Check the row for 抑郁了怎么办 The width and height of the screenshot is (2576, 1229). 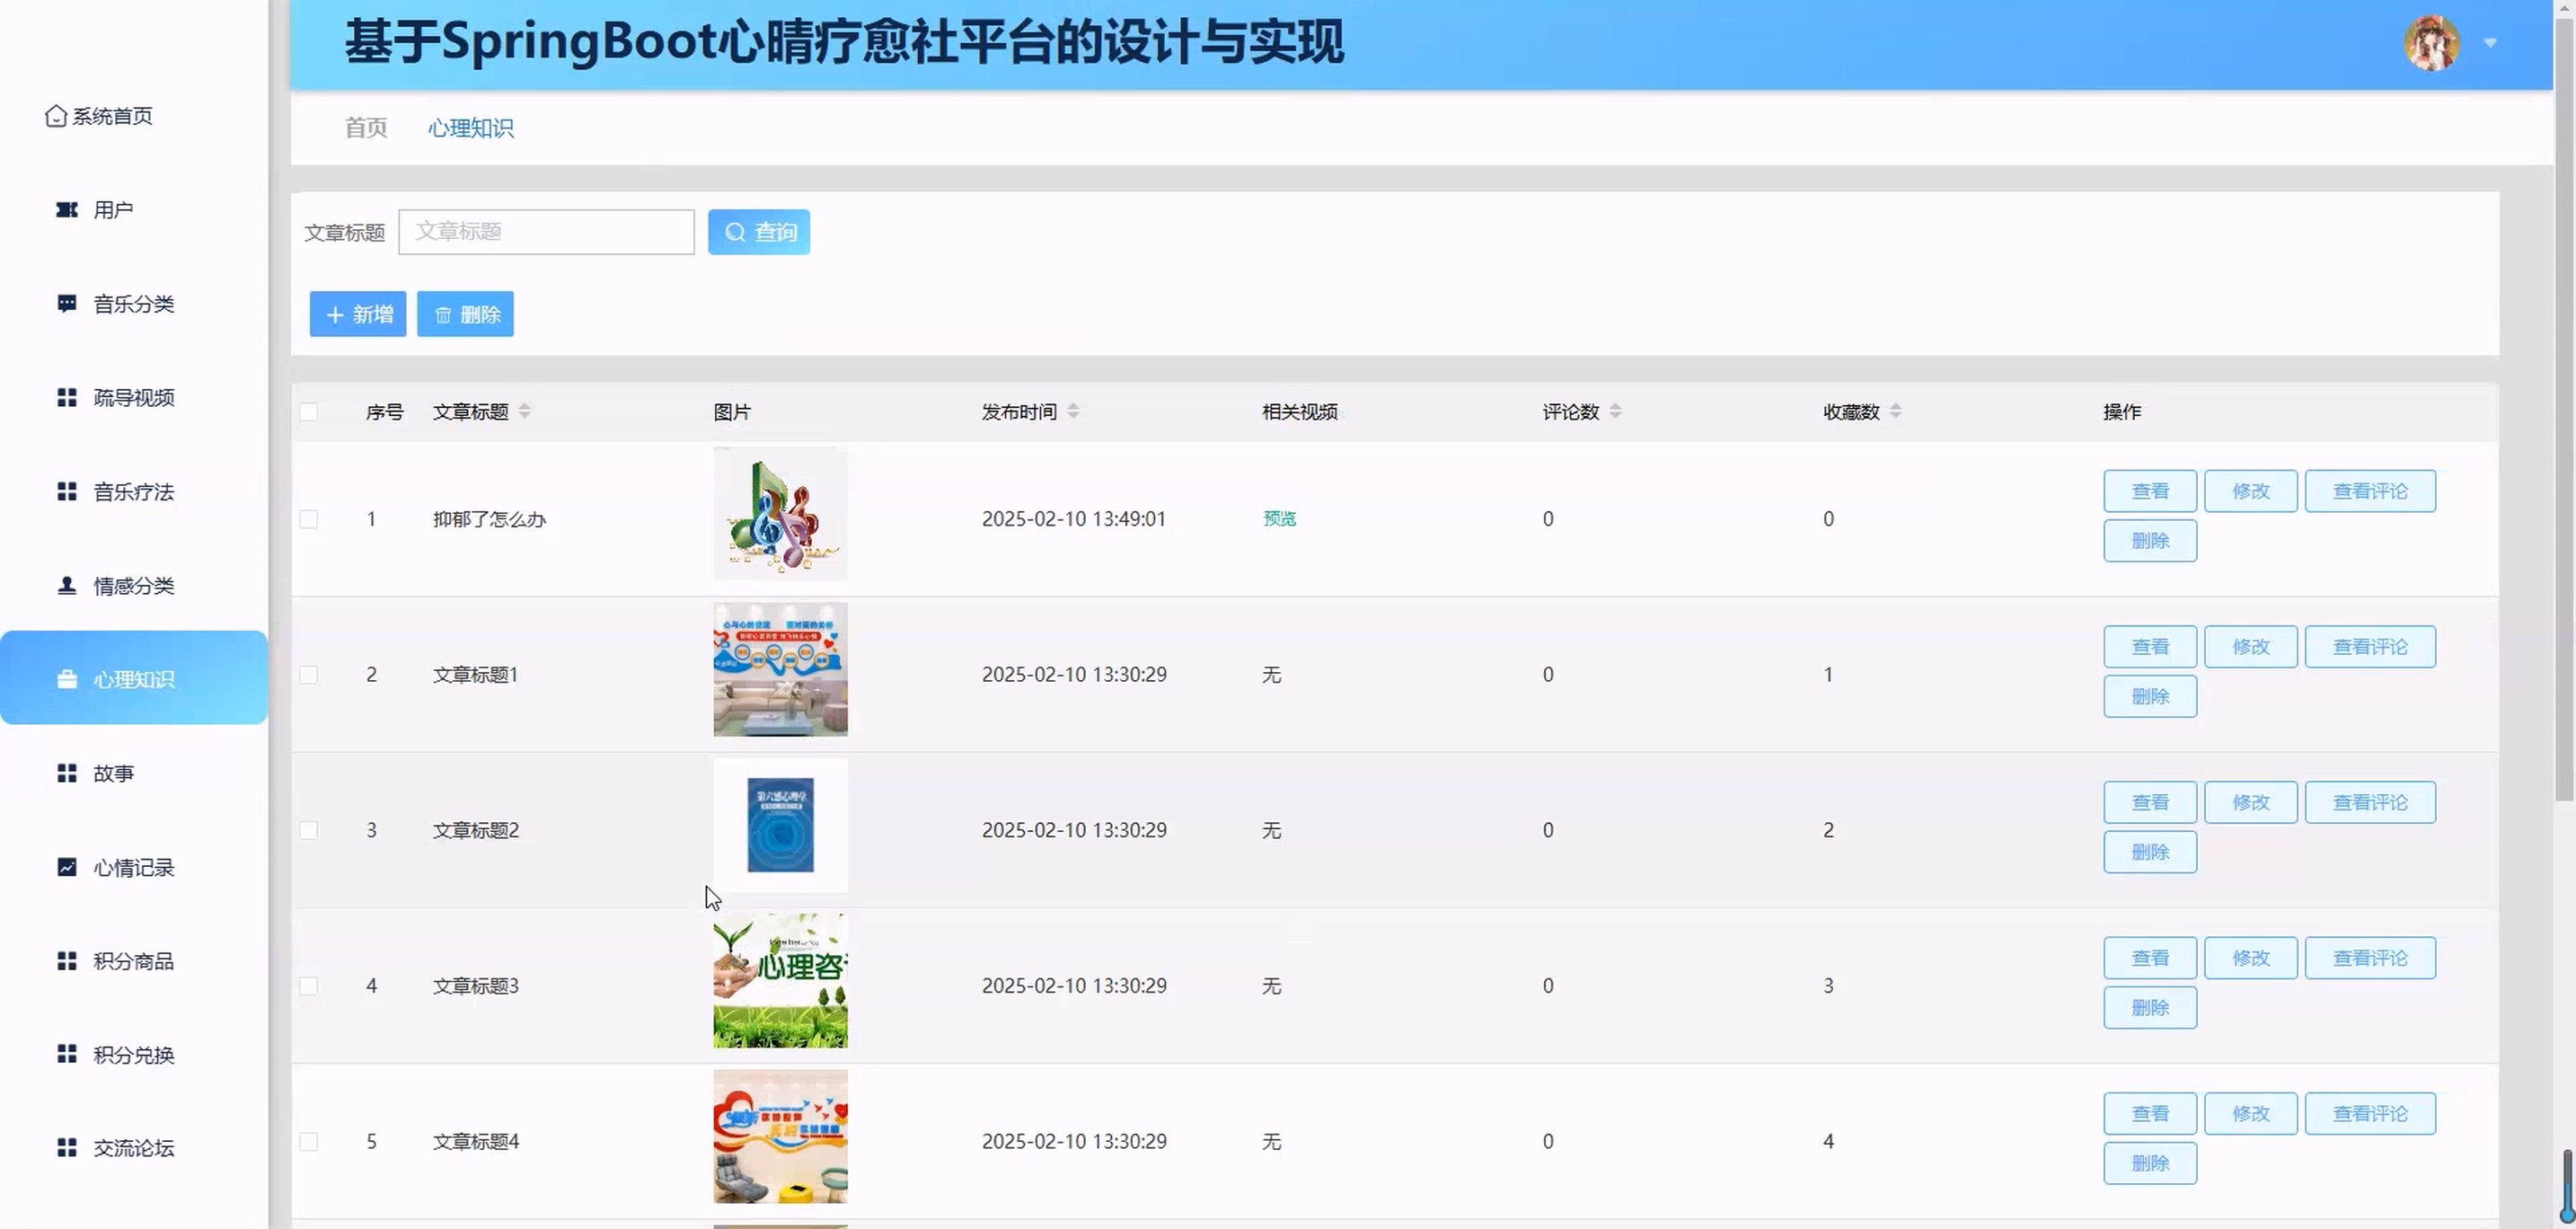click(309, 519)
